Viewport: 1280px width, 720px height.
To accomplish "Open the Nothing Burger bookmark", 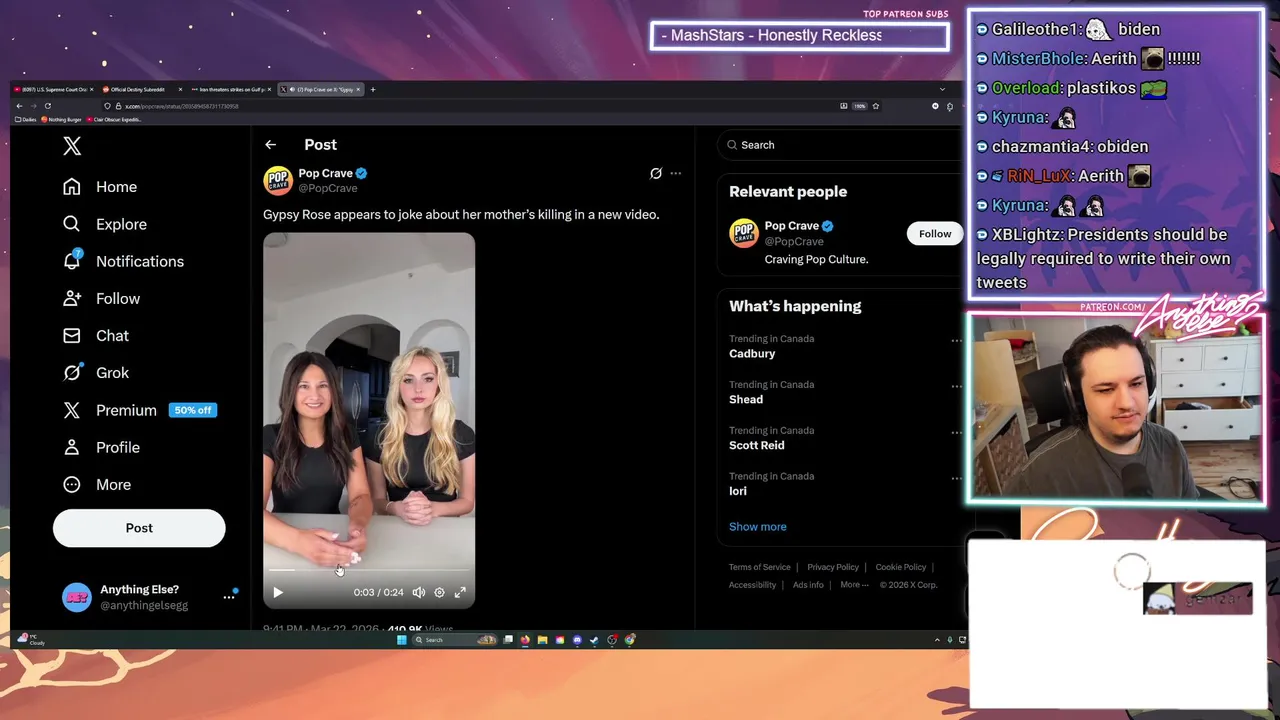I will click(62, 119).
